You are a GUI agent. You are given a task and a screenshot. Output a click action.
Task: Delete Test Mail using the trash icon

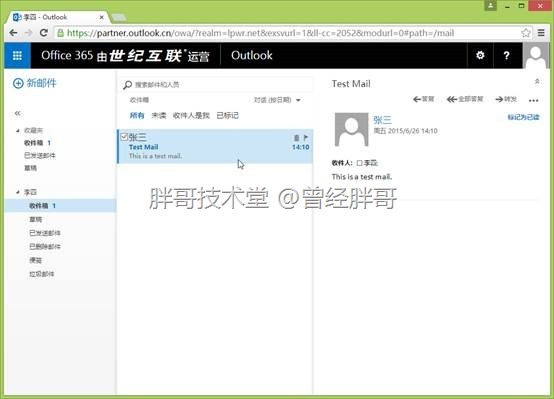click(x=296, y=137)
